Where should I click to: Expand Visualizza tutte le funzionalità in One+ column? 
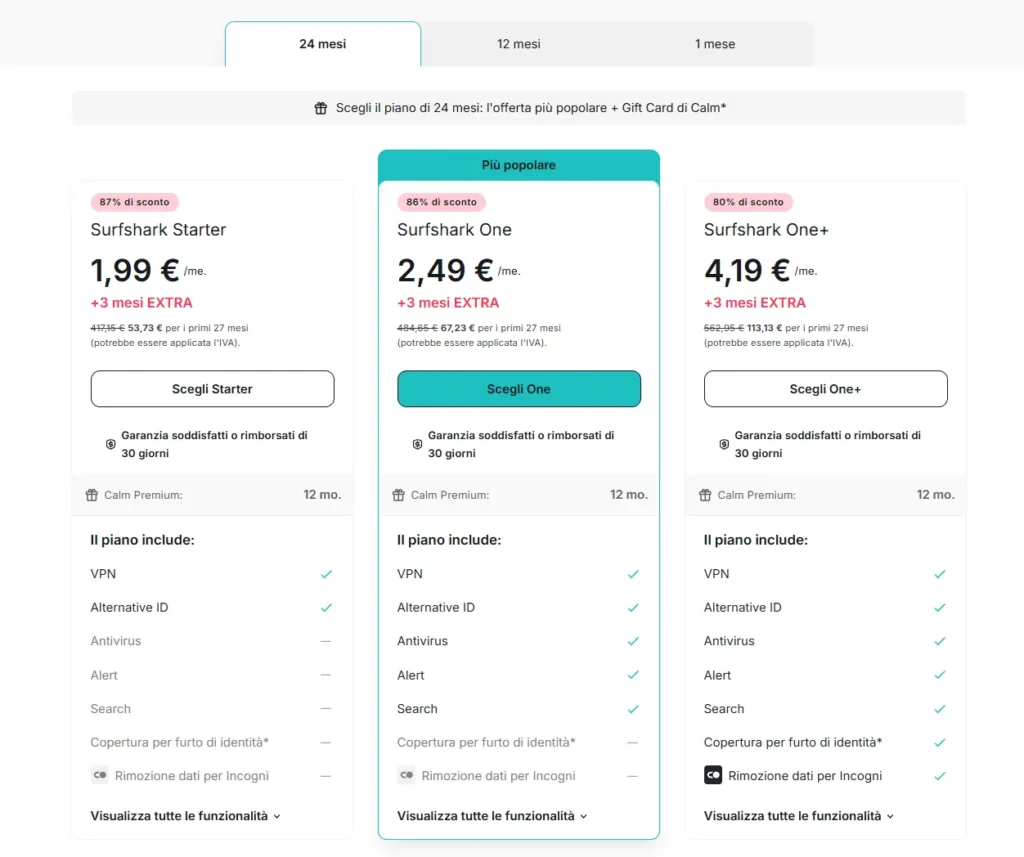click(x=799, y=815)
